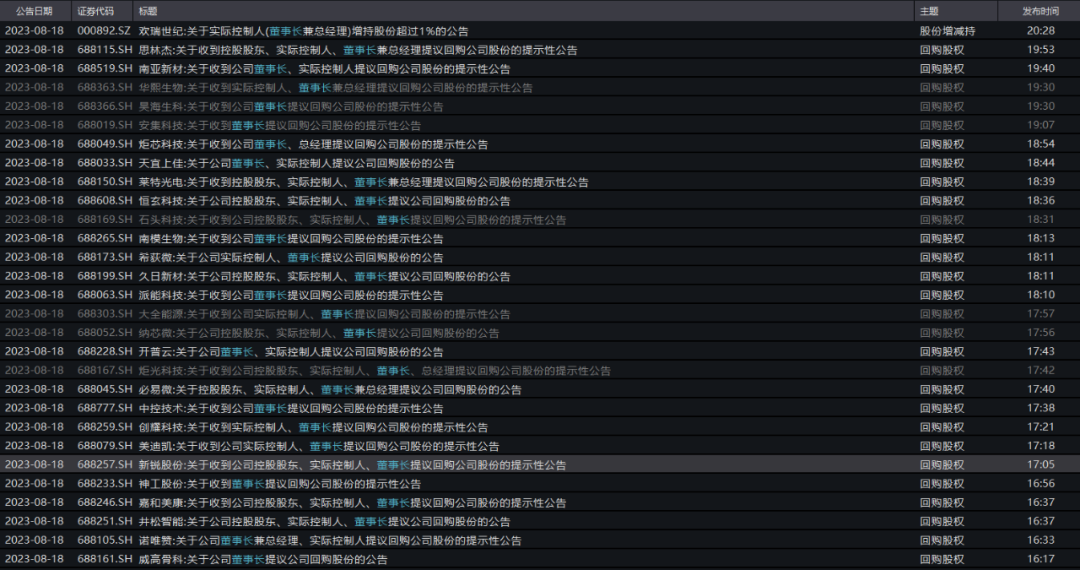Image resolution: width=1080 pixels, height=570 pixels.
Task: Open the 安集科技 announcement title
Action: (280, 125)
